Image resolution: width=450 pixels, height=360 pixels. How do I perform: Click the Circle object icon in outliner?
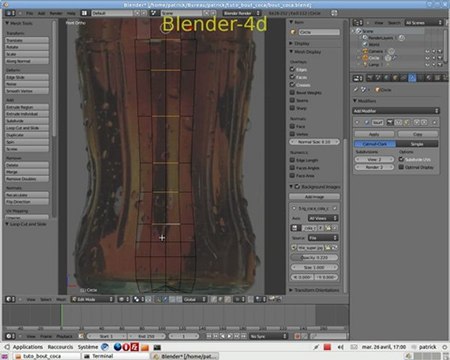pos(365,58)
